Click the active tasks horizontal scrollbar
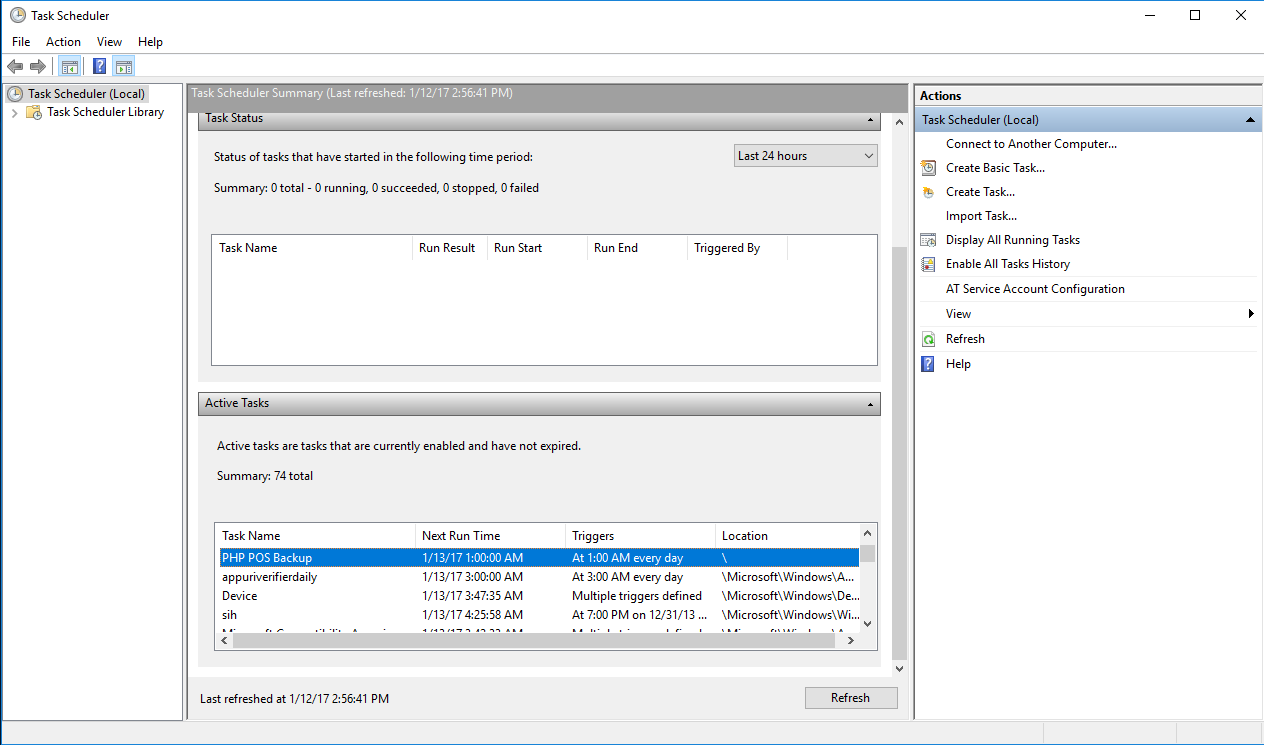Viewport: 1264px width, 745px height. click(533, 642)
